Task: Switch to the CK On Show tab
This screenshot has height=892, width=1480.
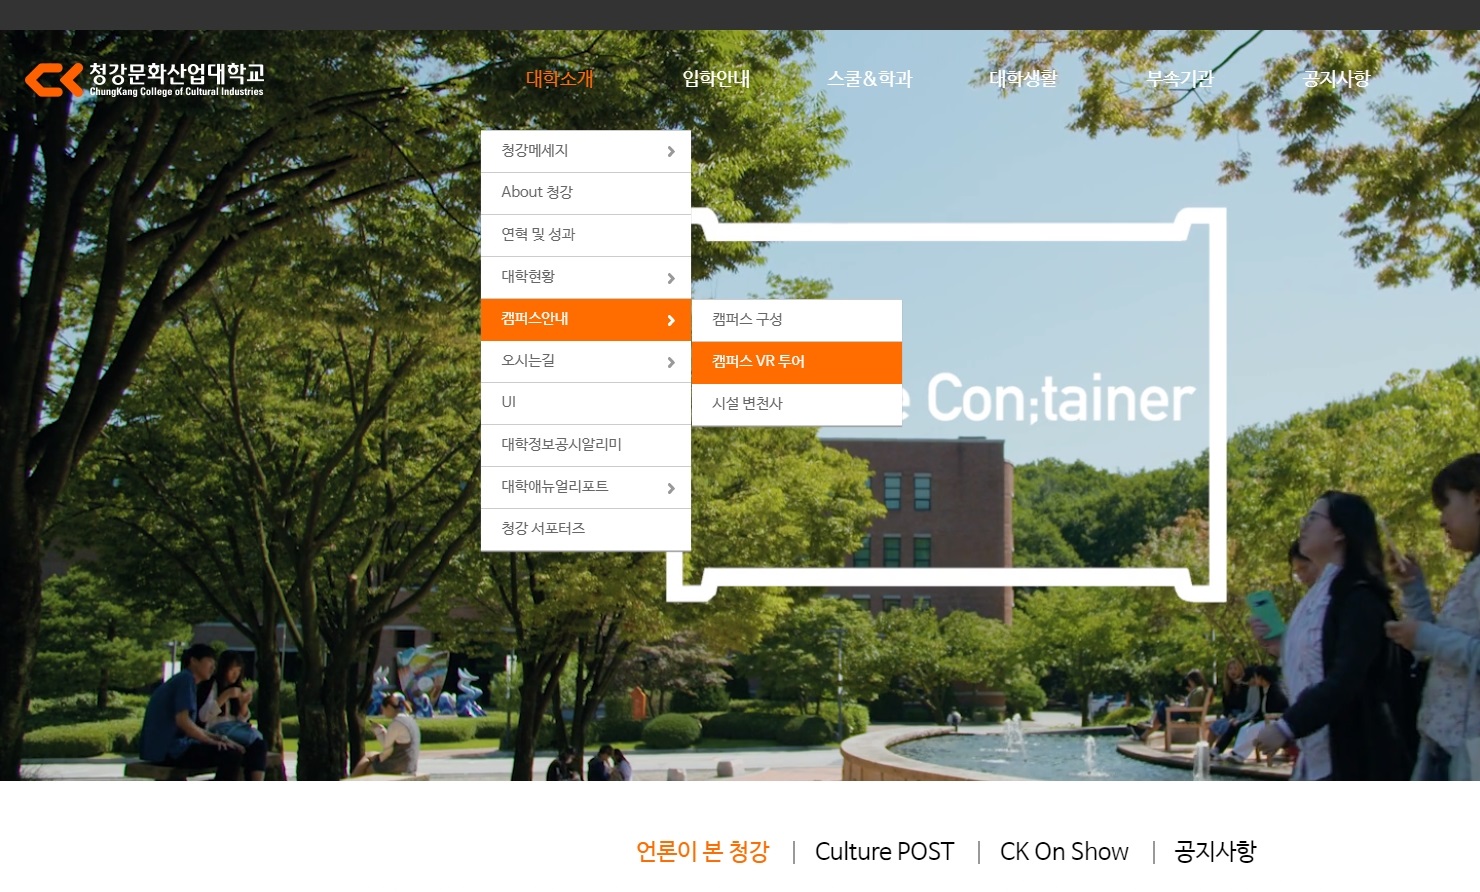Action: (1064, 852)
